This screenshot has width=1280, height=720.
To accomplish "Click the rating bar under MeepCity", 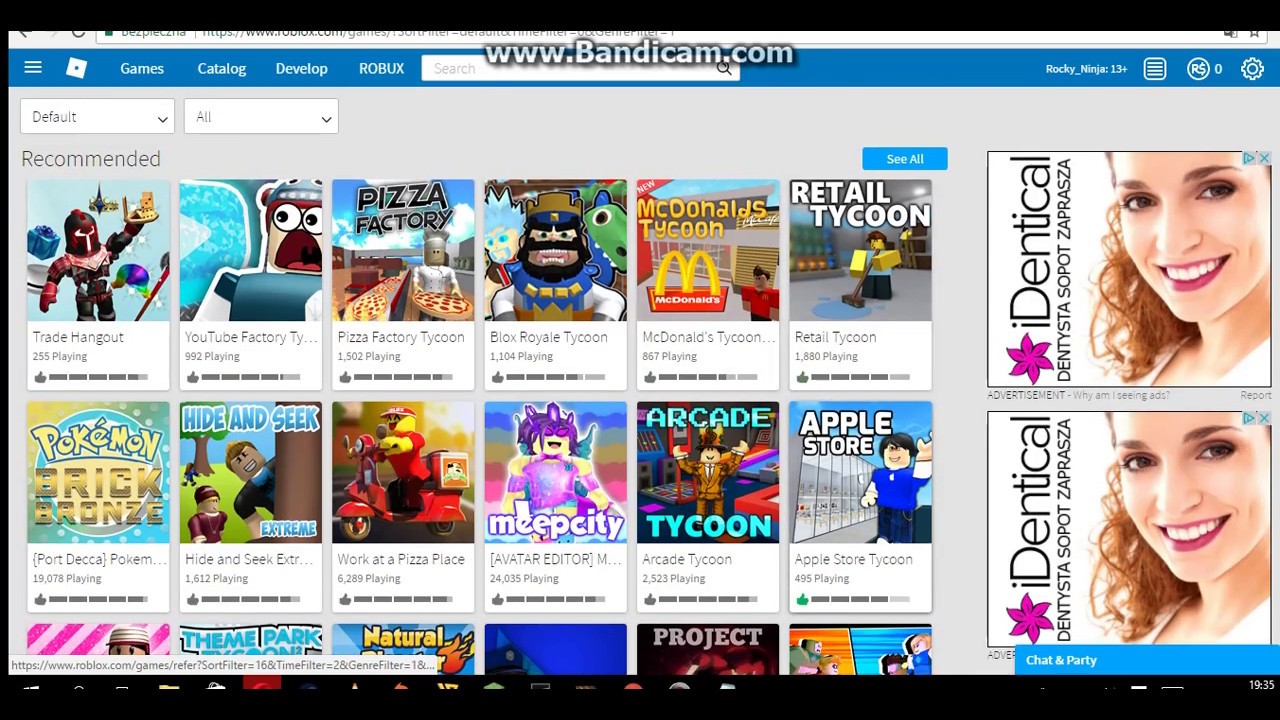I will (x=555, y=599).
